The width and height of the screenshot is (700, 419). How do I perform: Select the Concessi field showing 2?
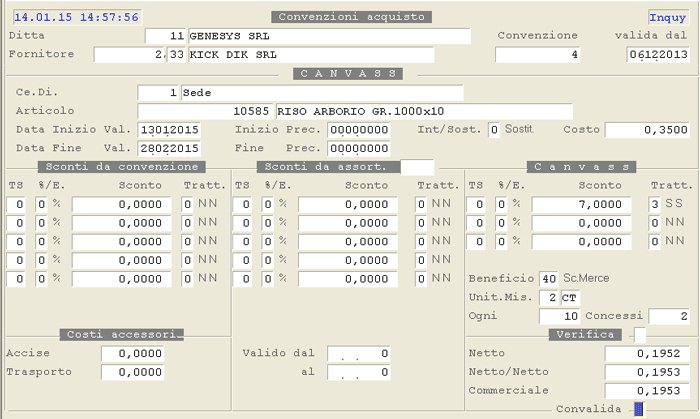point(669,316)
